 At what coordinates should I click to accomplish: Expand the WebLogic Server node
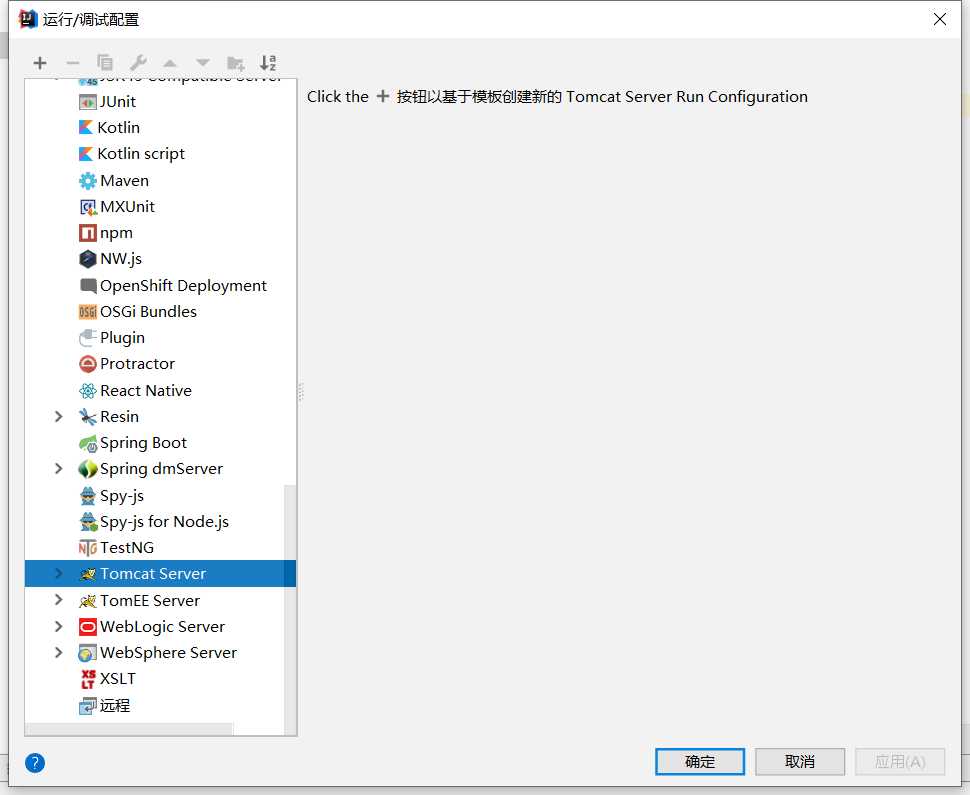(x=59, y=626)
